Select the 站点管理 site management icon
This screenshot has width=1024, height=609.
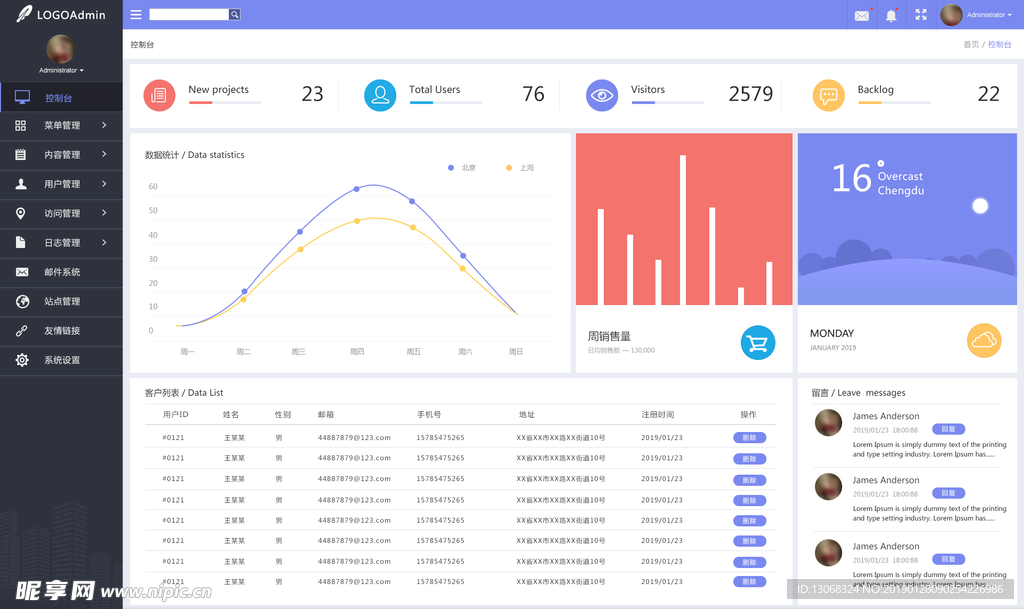tap(23, 301)
